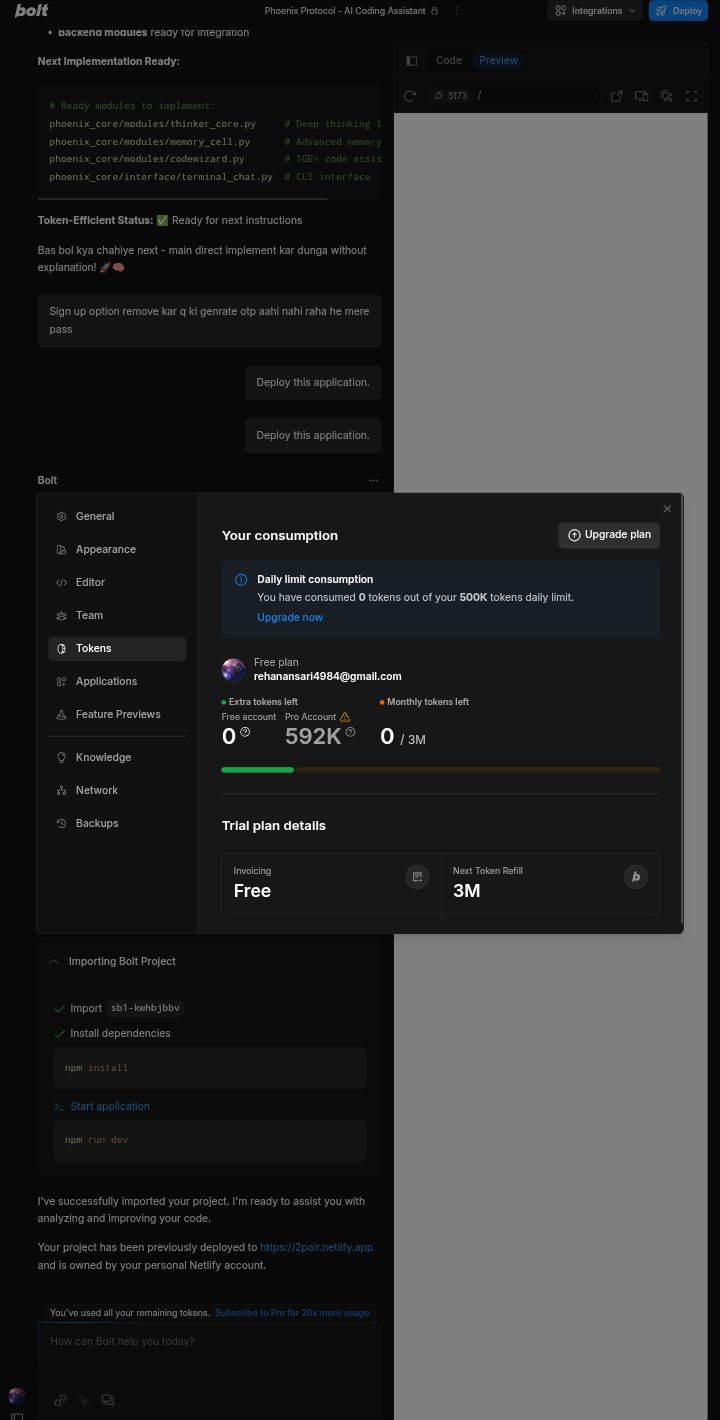
Task: Collapse the Importing Bolt Project section
Action: coord(54,961)
